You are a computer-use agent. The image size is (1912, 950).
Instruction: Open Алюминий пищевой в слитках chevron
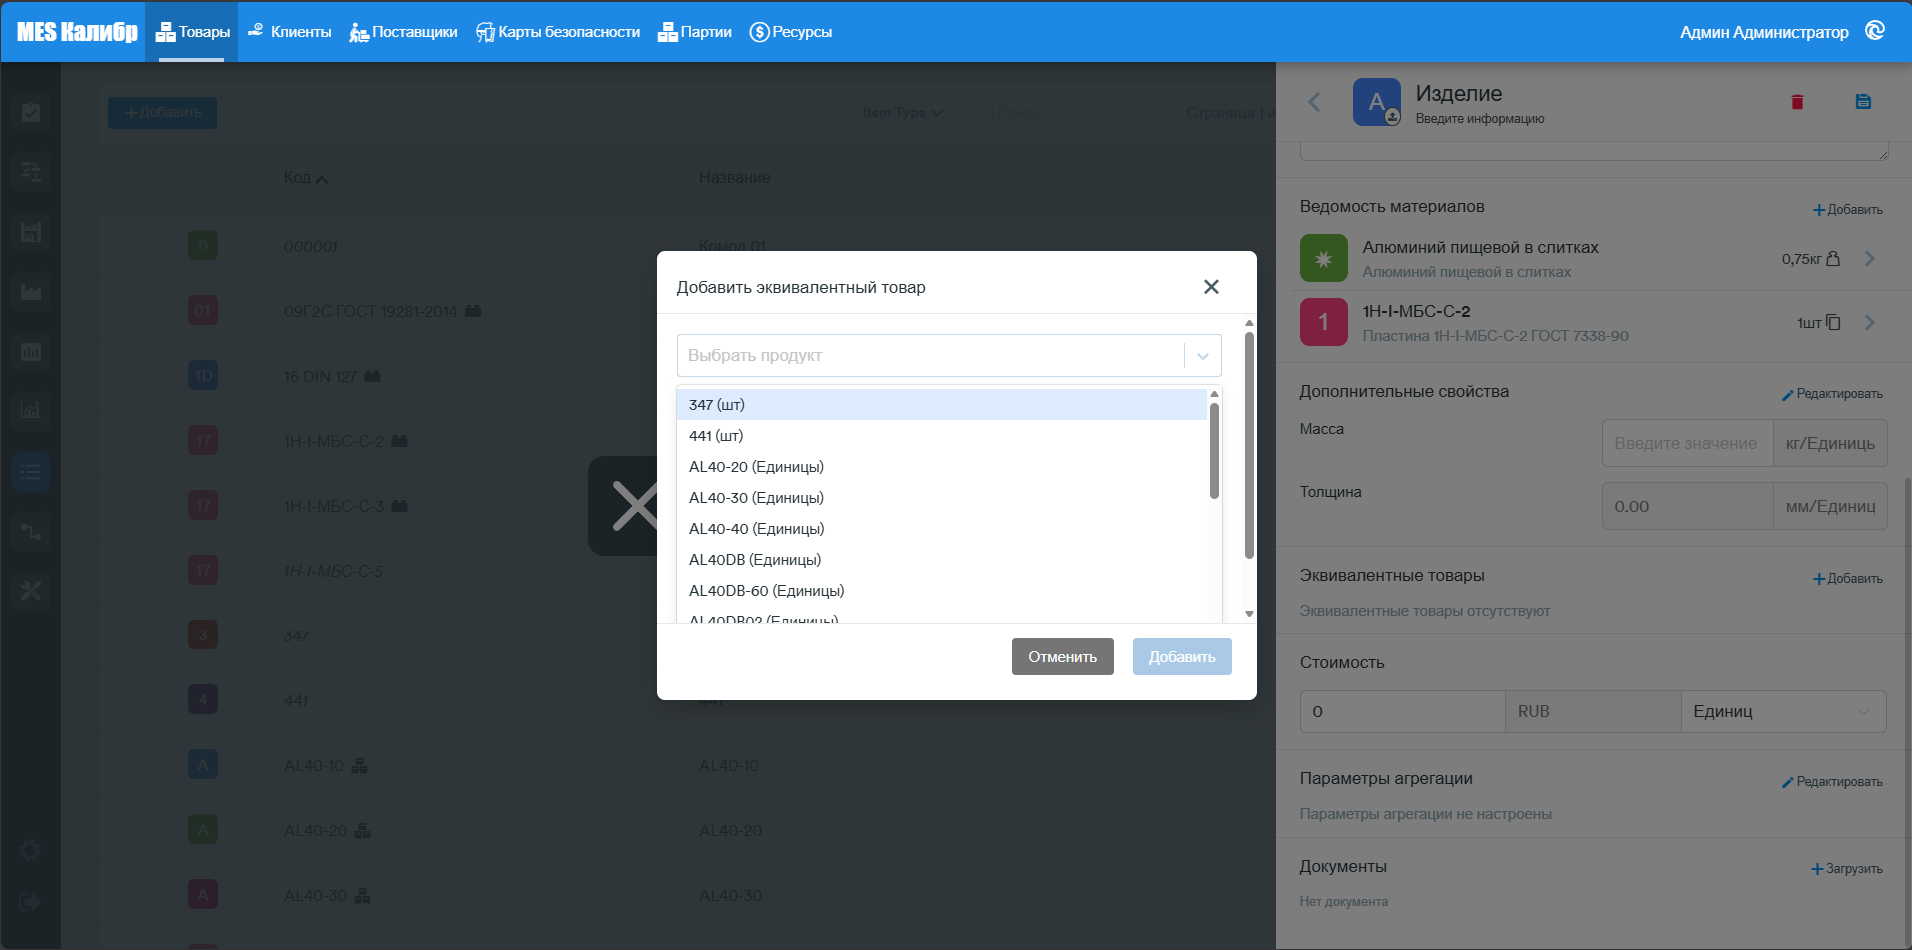click(x=1870, y=259)
